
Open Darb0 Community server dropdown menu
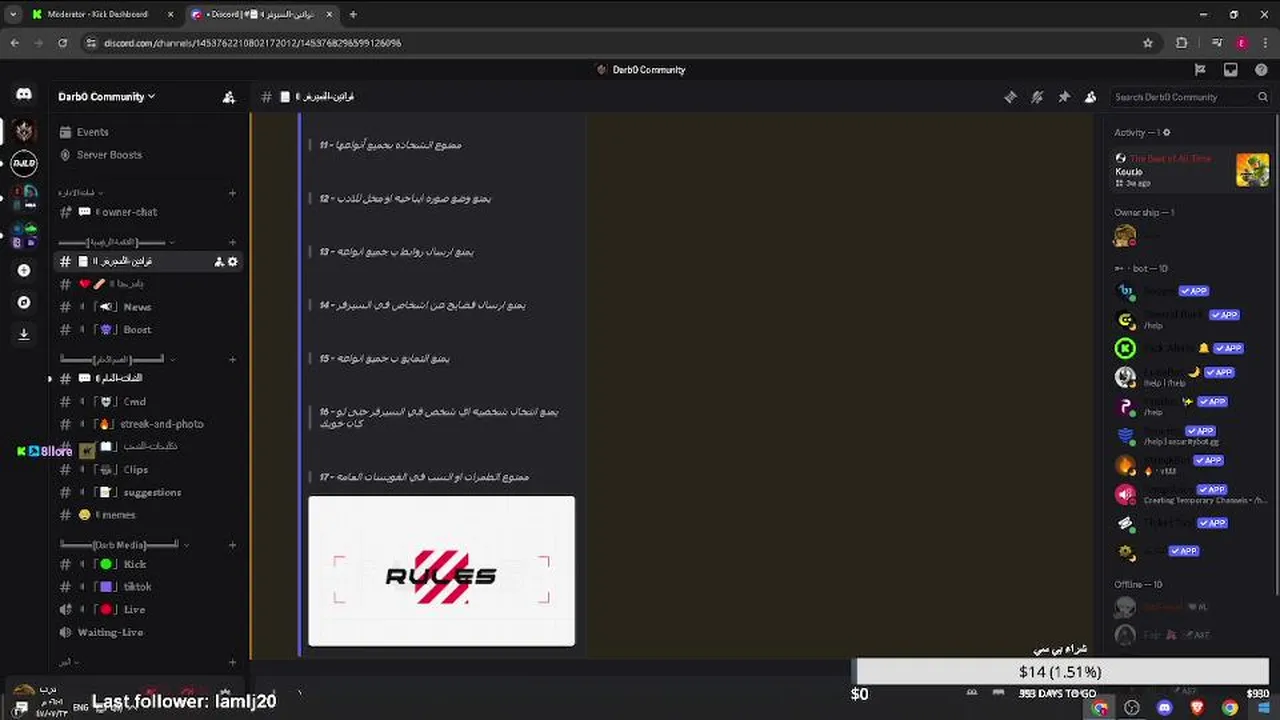107,97
